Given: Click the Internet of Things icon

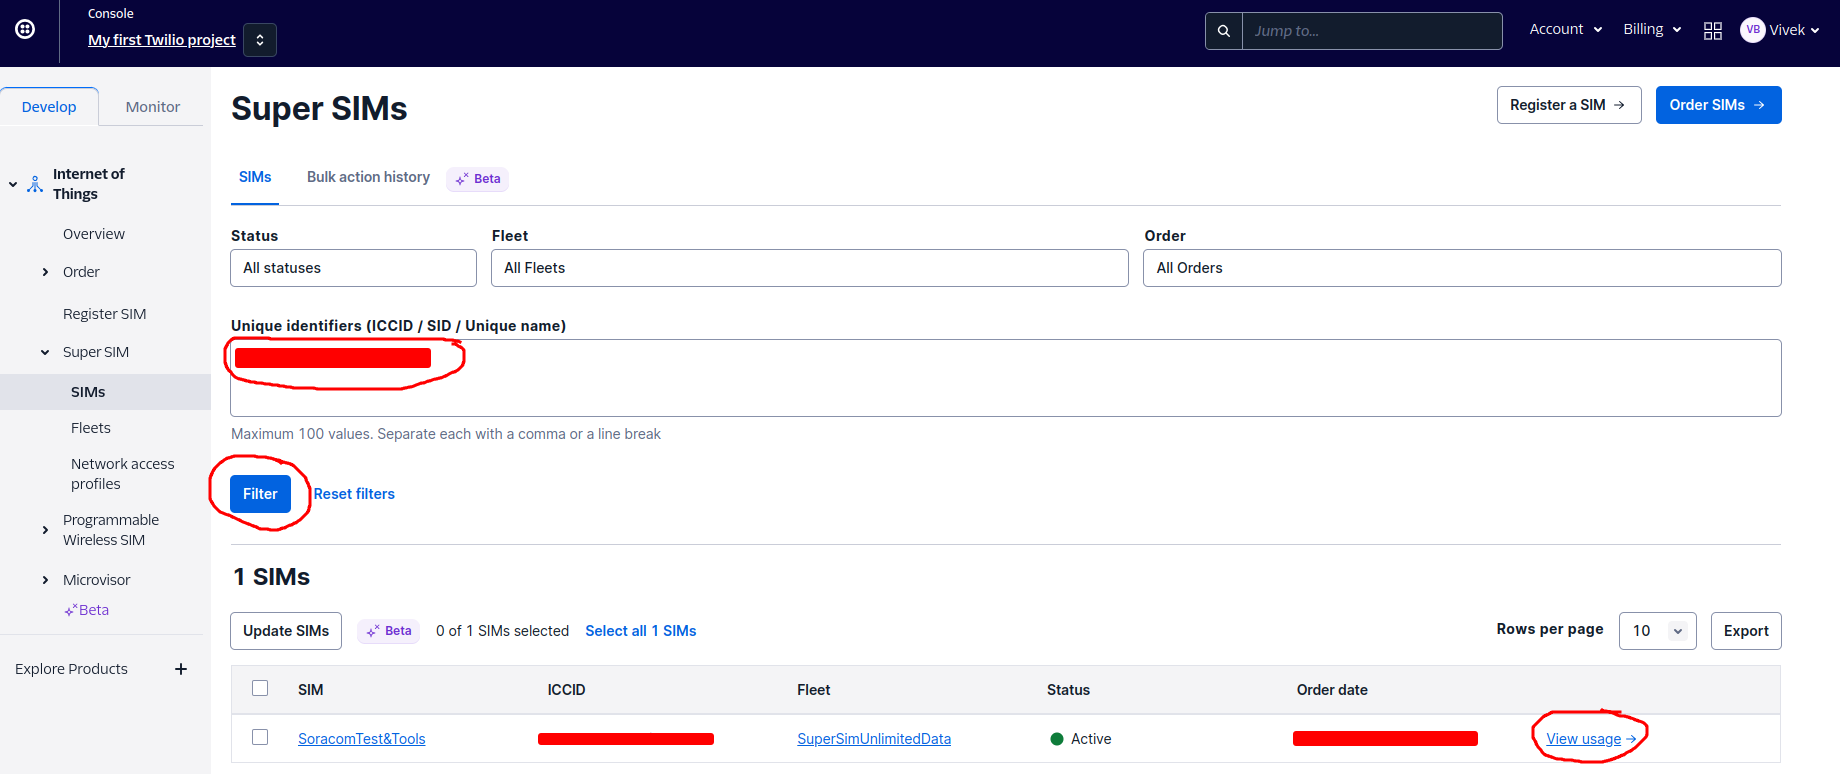Looking at the screenshot, I should 35,184.
